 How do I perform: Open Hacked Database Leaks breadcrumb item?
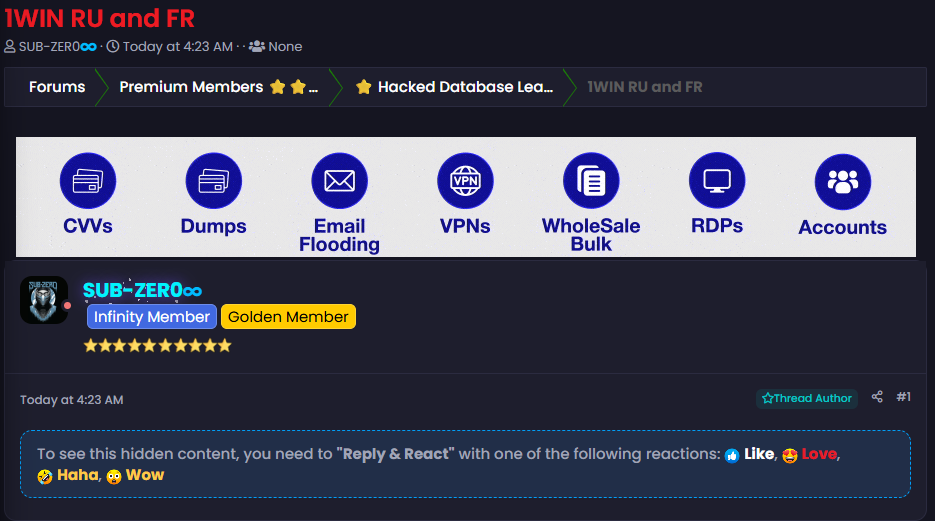[454, 87]
